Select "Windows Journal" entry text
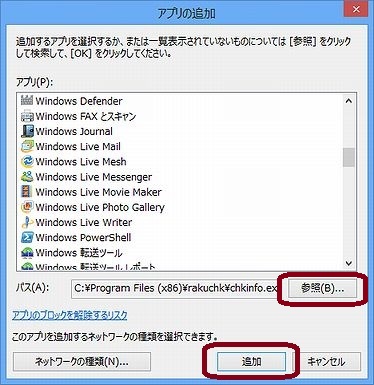The height and width of the screenshot is (385, 374). [74, 131]
